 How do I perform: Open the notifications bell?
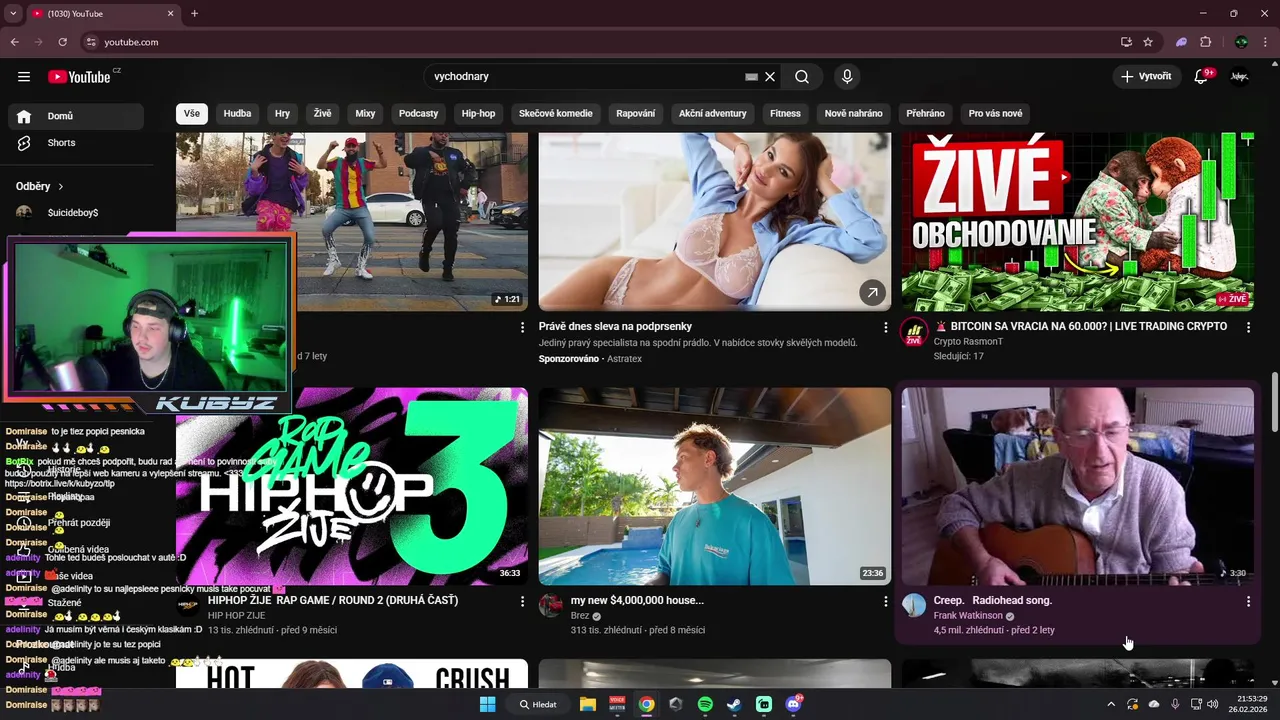1202,77
